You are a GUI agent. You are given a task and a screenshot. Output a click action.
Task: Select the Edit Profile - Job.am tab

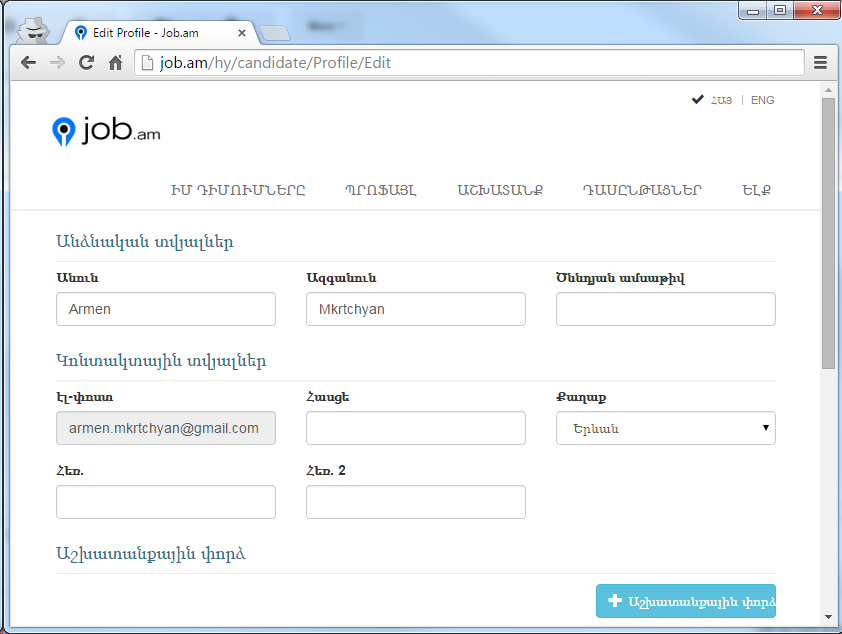(x=160, y=33)
